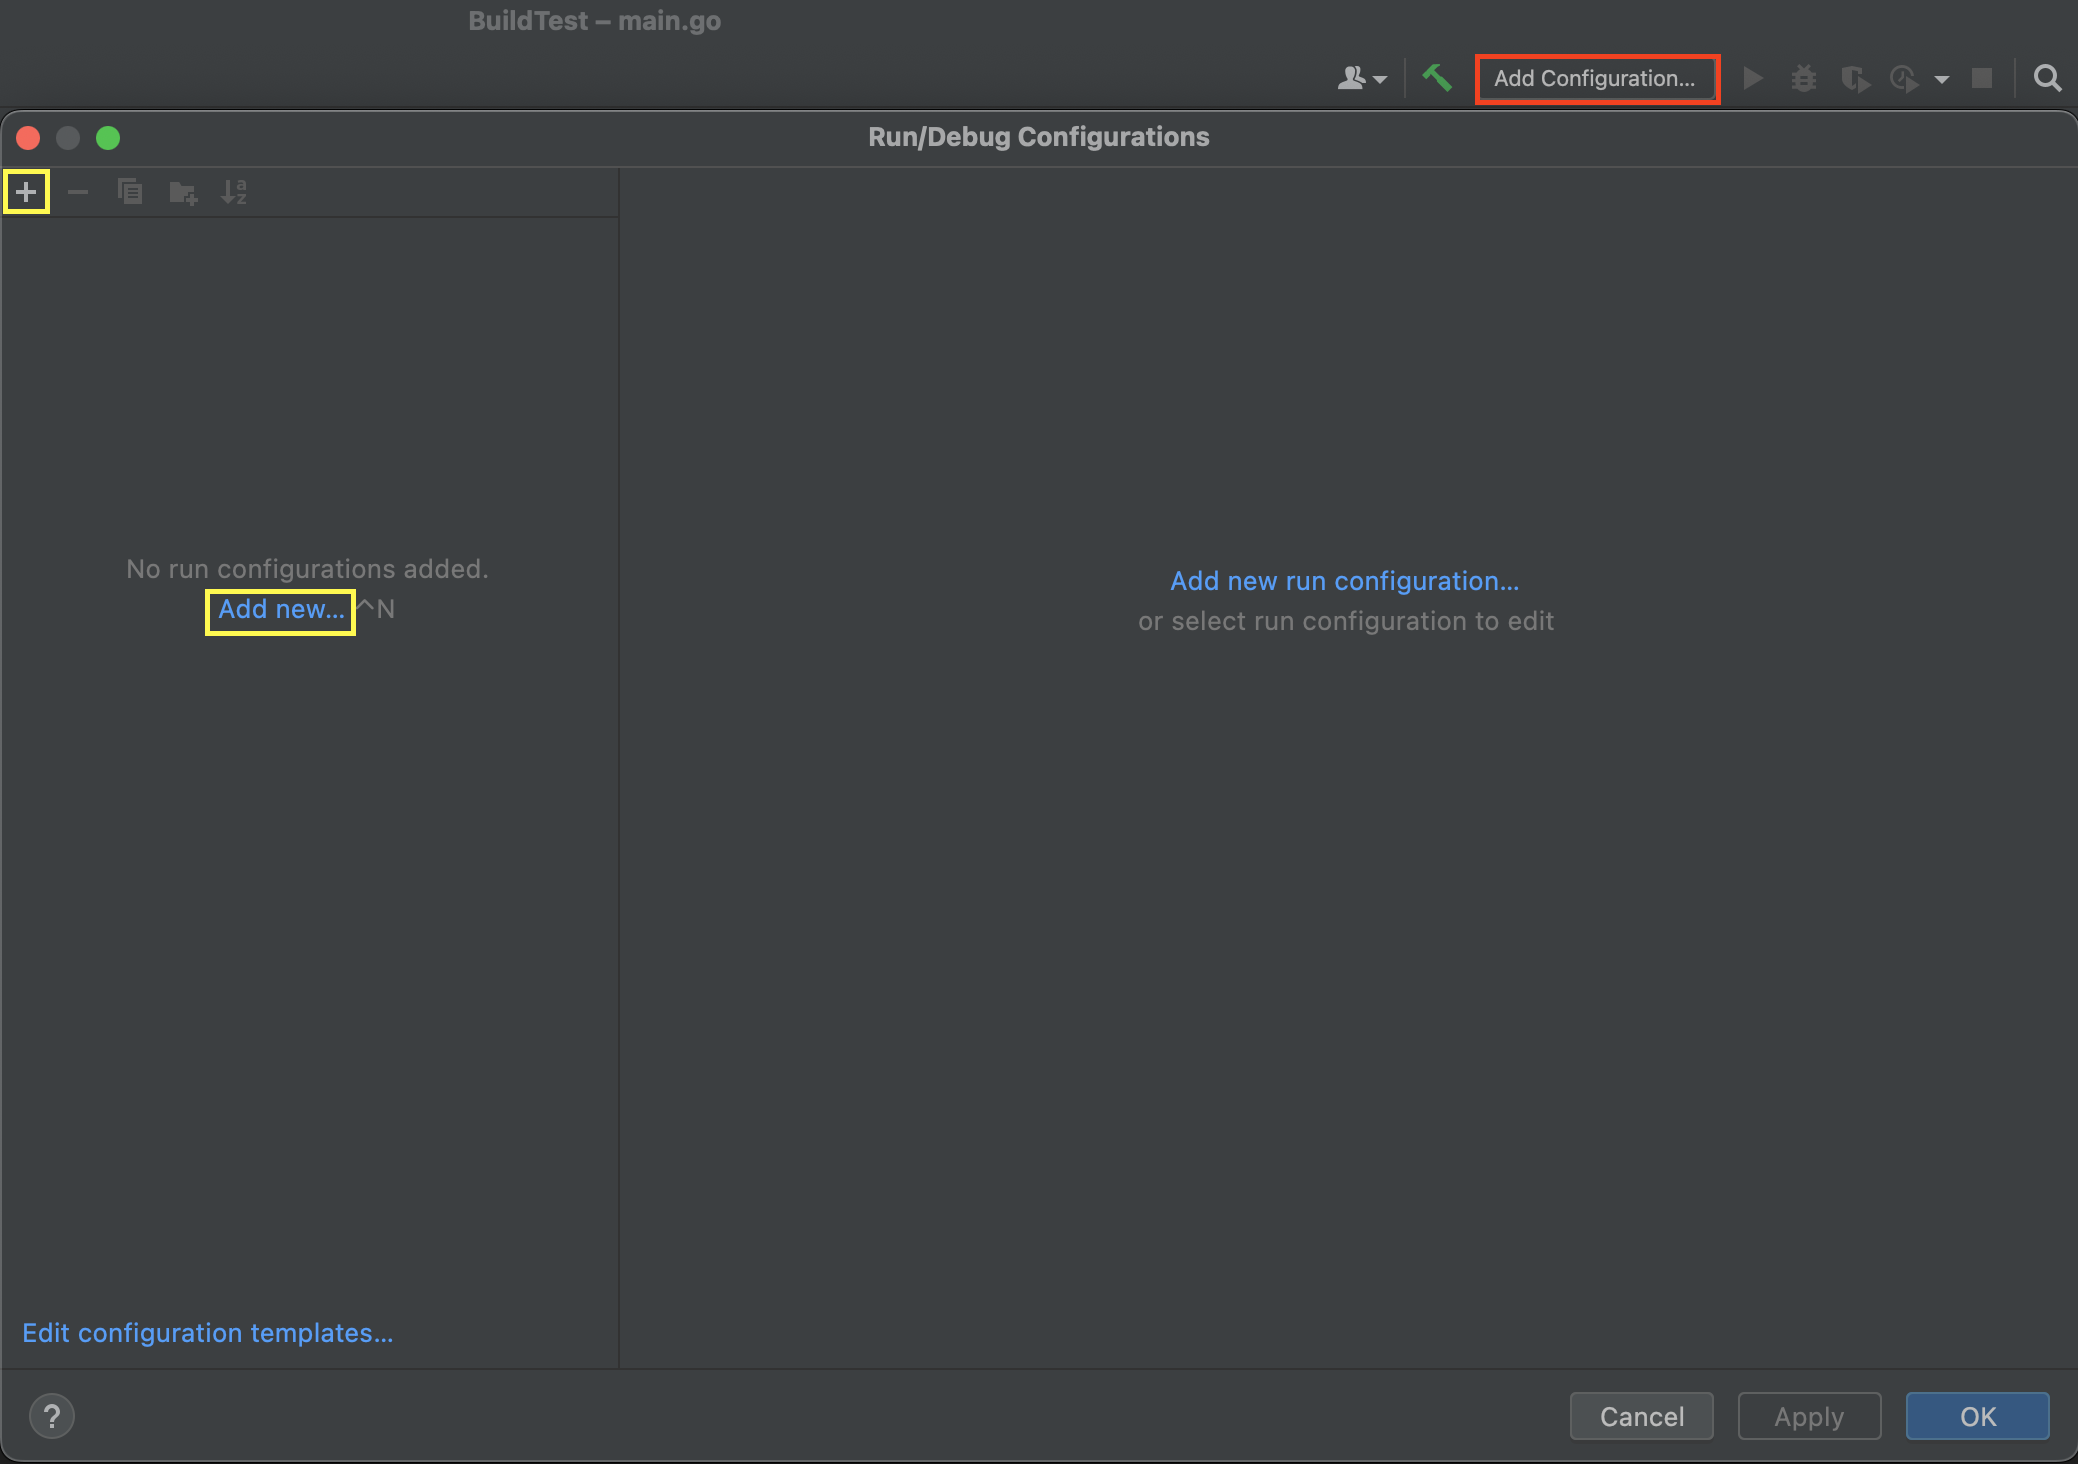Click the Run play icon in toolbar

click(x=1752, y=78)
